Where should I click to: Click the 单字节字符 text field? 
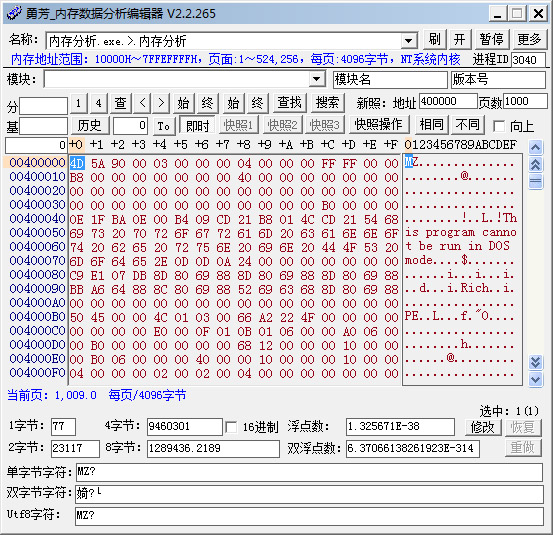[x=309, y=472]
